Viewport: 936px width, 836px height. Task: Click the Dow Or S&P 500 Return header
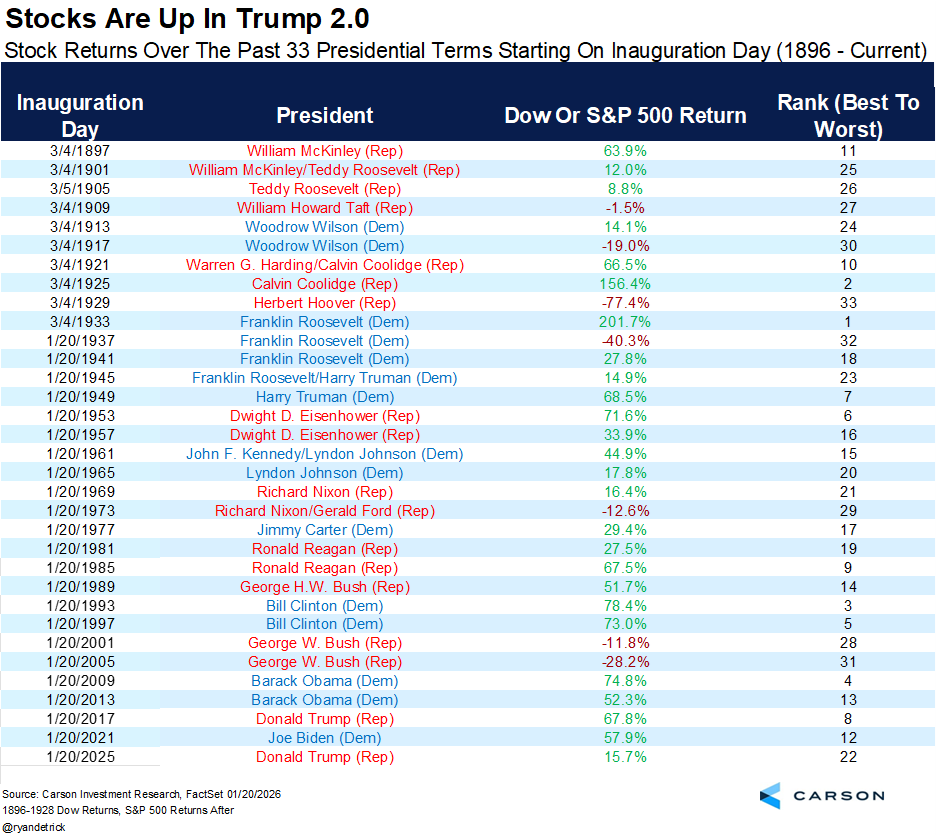click(x=625, y=115)
